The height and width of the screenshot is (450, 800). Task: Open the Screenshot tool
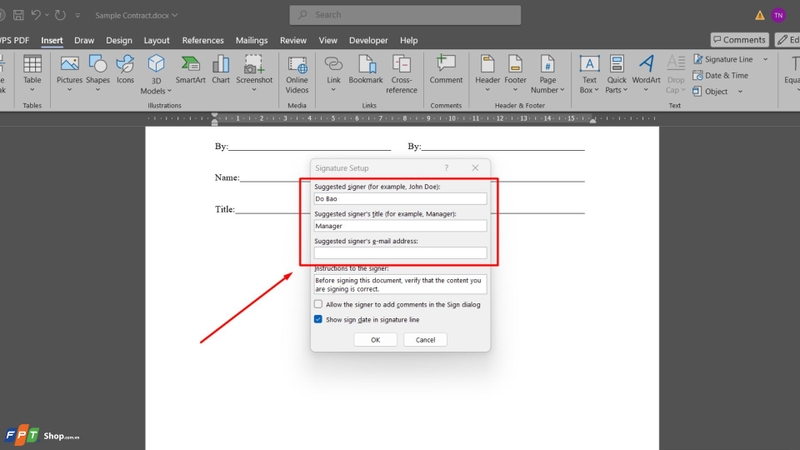click(254, 73)
